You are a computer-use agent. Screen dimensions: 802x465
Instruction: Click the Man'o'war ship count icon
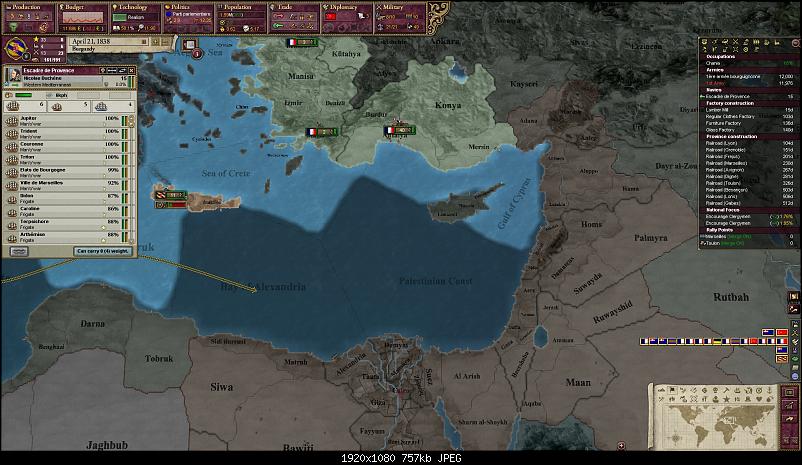(13, 106)
